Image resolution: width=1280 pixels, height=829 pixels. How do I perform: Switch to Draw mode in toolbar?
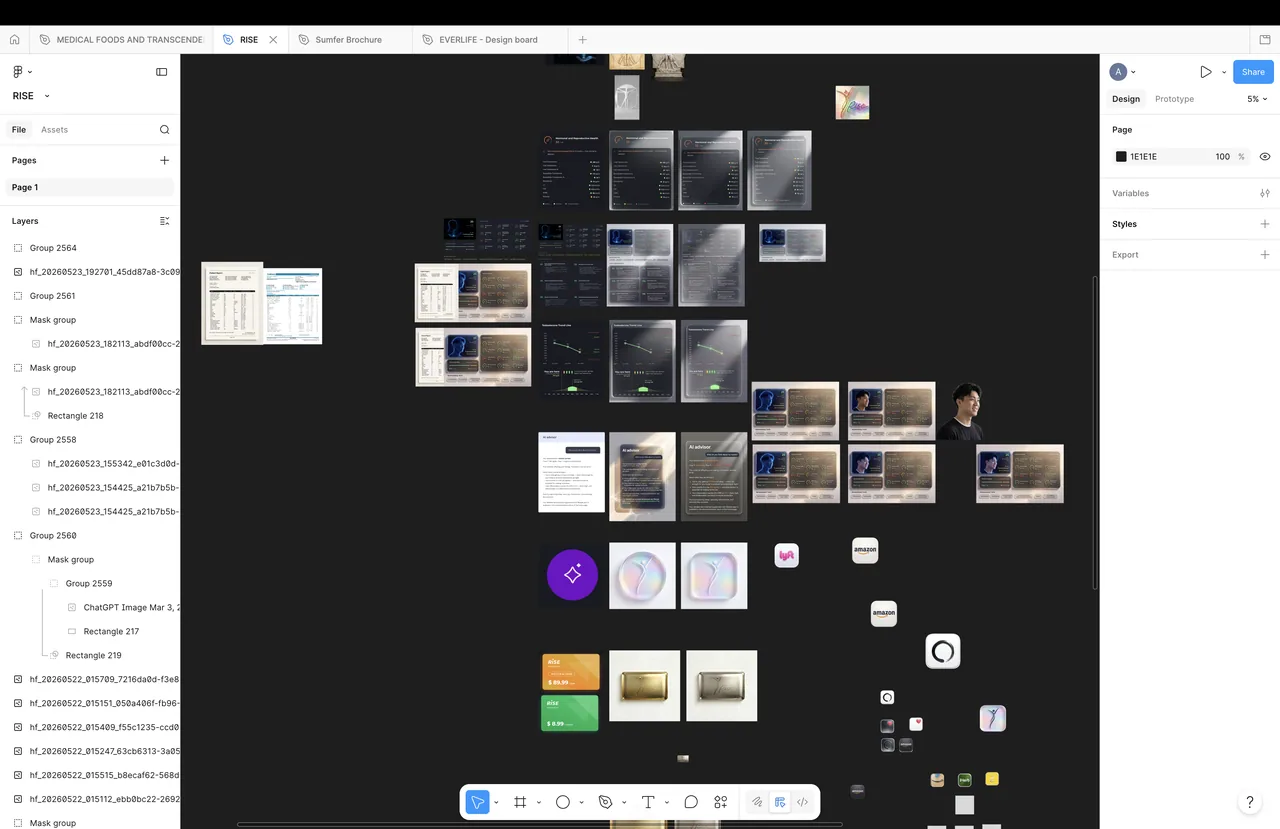coord(757,802)
